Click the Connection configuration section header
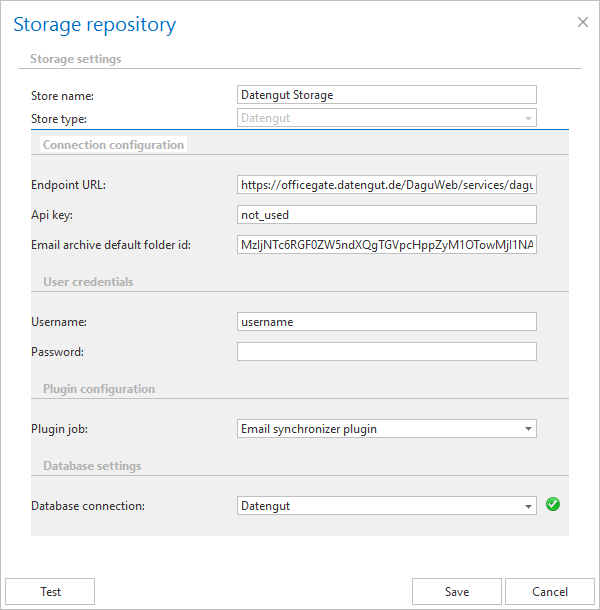This screenshot has width=600, height=610. [x=113, y=144]
